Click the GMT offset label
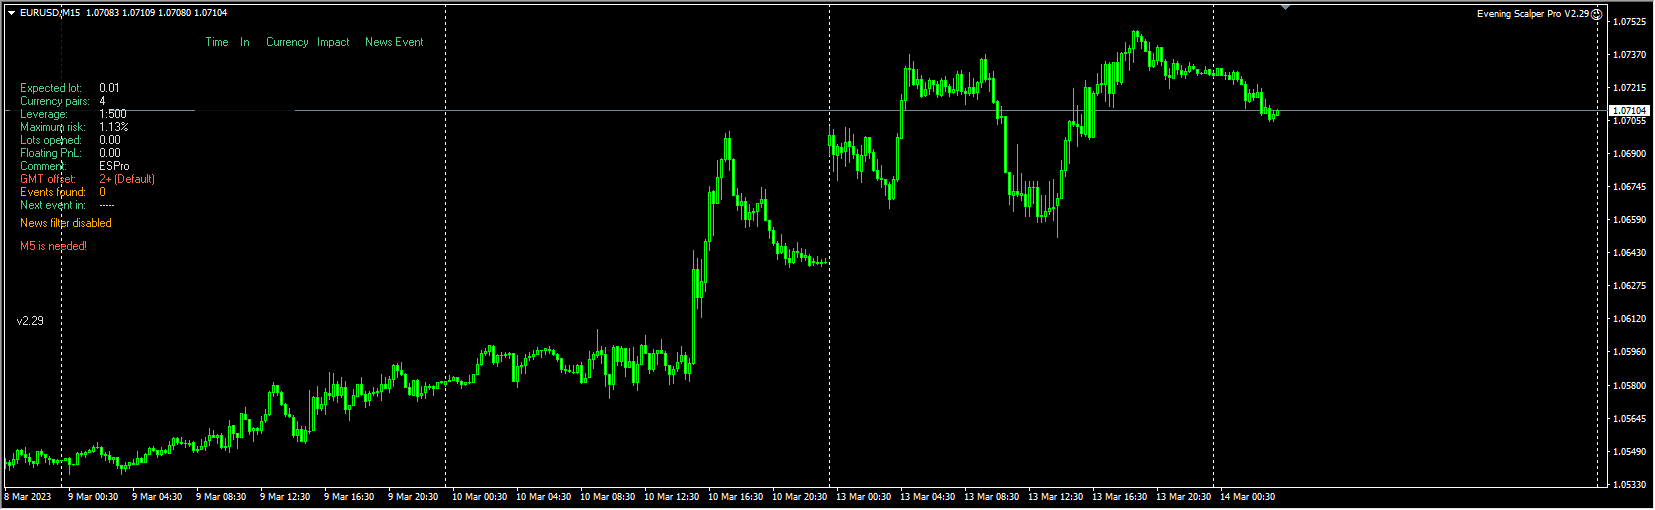1655x510 pixels. pos(48,179)
